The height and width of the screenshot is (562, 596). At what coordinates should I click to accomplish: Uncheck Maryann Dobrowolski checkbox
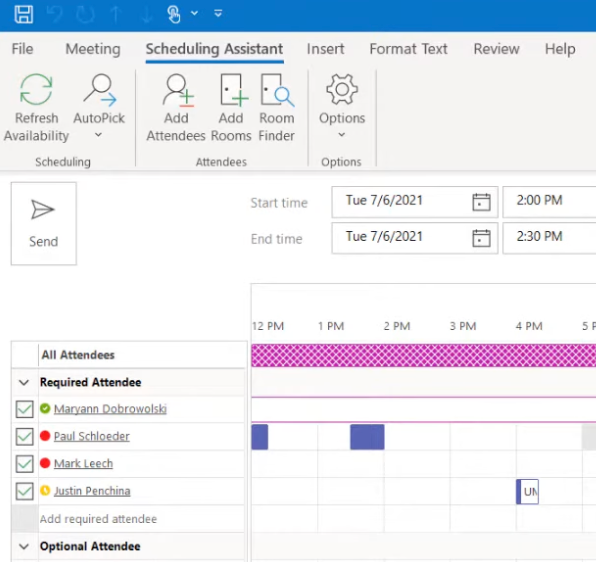[x=25, y=409]
